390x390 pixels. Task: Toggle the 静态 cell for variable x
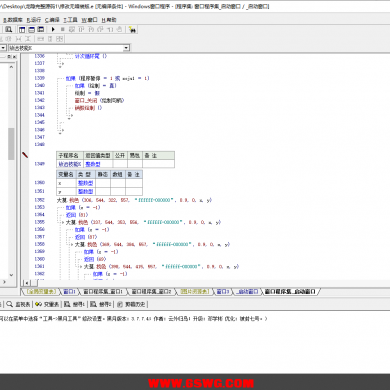(x=103, y=183)
